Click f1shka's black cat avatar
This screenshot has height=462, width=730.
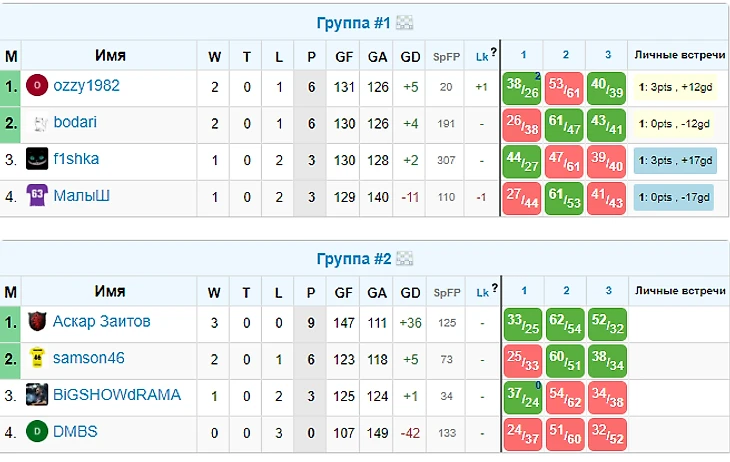pyautogui.click(x=37, y=160)
